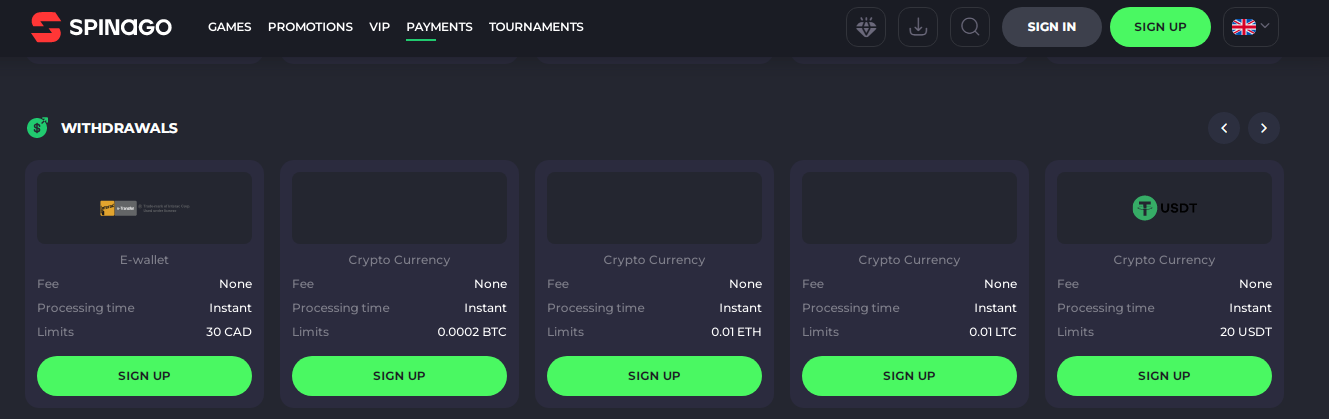Open the VIP menu item
The image size is (1329, 419).
379,27
